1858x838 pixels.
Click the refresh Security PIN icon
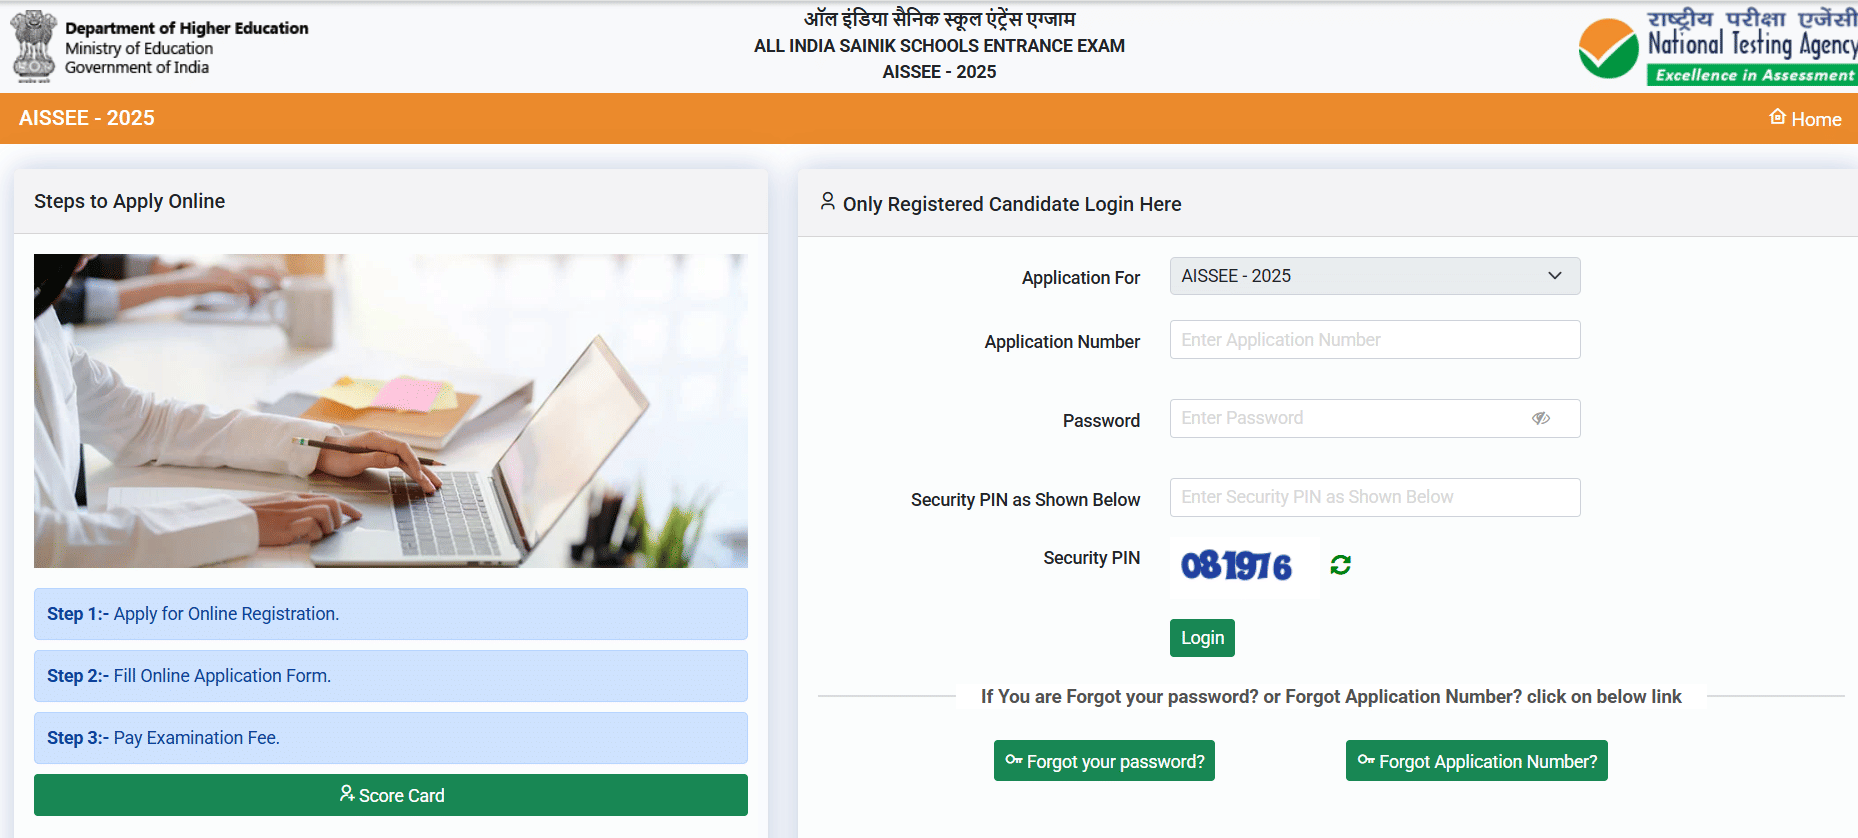point(1340,565)
